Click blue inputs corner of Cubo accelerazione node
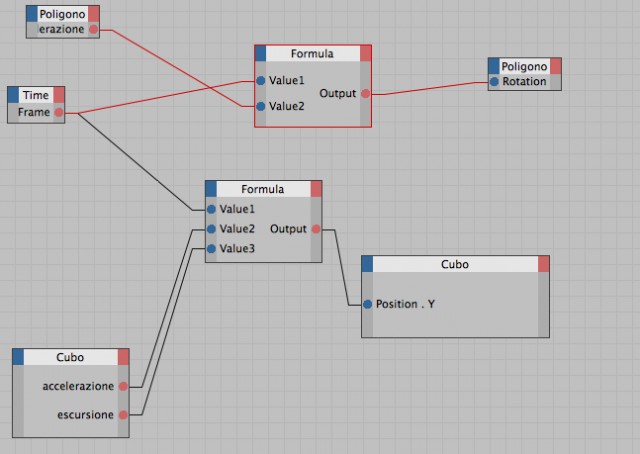The width and height of the screenshot is (640, 454). pos(18,357)
